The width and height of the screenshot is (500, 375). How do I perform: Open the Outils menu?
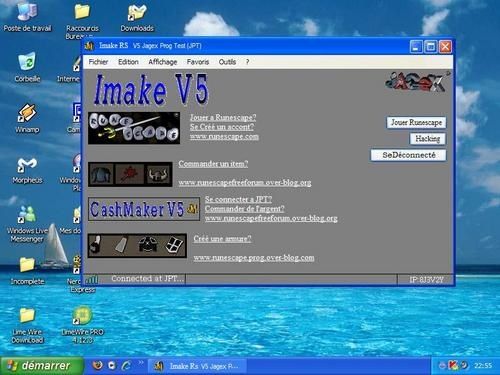pos(227,62)
